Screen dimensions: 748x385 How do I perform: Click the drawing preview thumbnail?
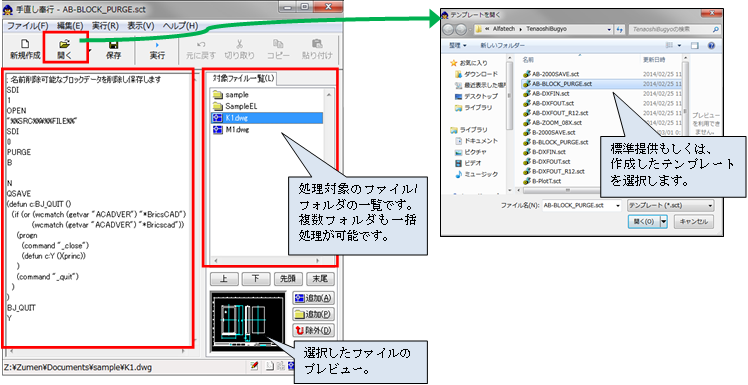pos(248,321)
